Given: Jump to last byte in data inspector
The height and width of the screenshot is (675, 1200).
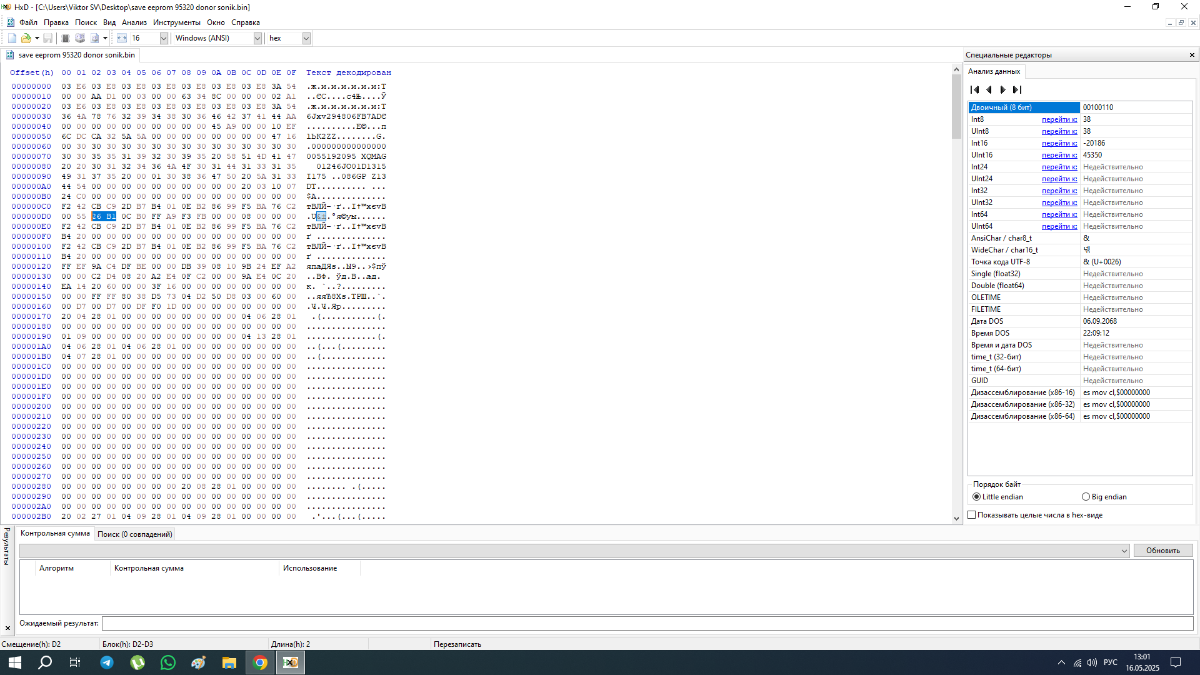Looking at the screenshot, I should 1017,90.
